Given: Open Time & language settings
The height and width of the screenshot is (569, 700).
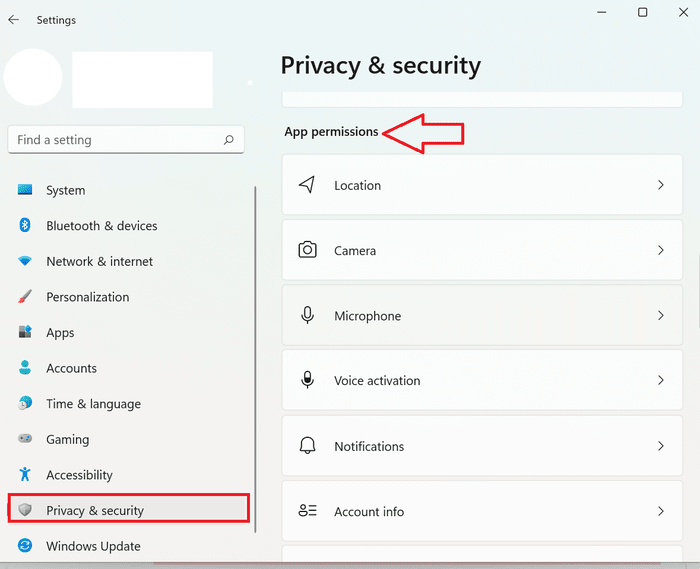Looking at the screenshot, I should tap(128, 403).
